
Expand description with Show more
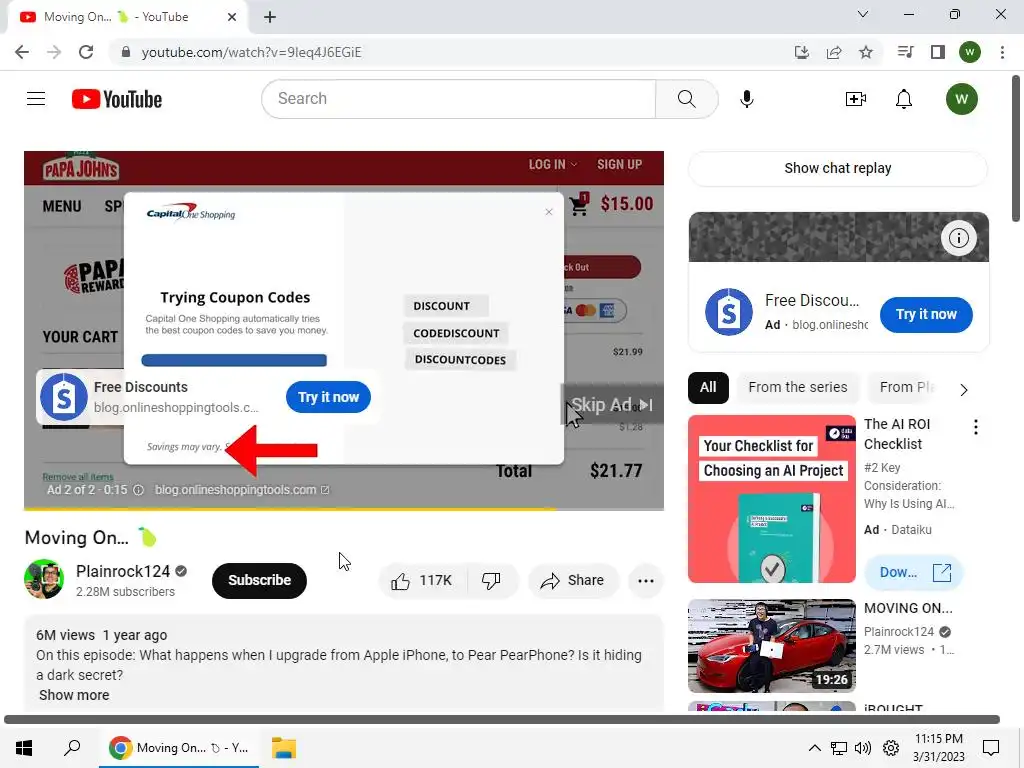pos(74,695)
